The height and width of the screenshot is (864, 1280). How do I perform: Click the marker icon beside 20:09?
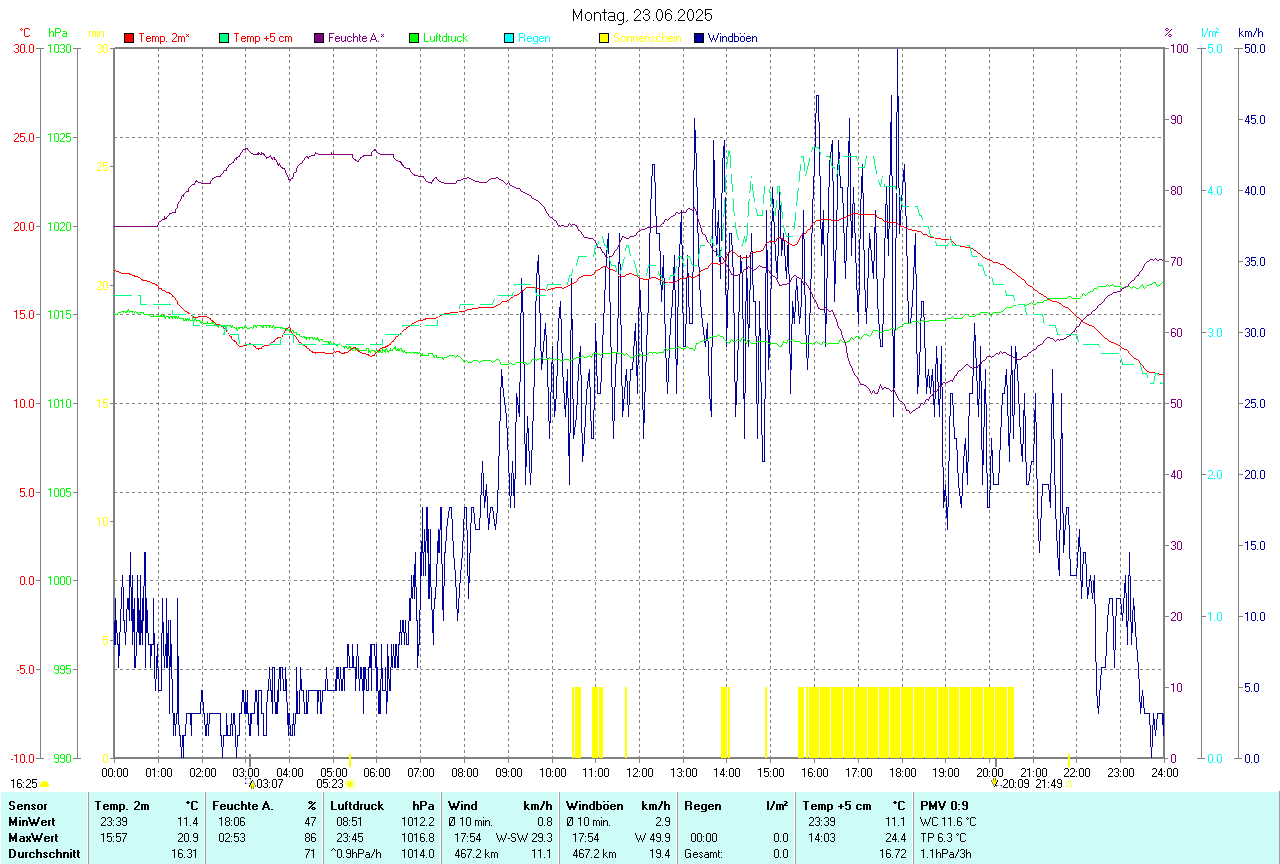(995, 784)
